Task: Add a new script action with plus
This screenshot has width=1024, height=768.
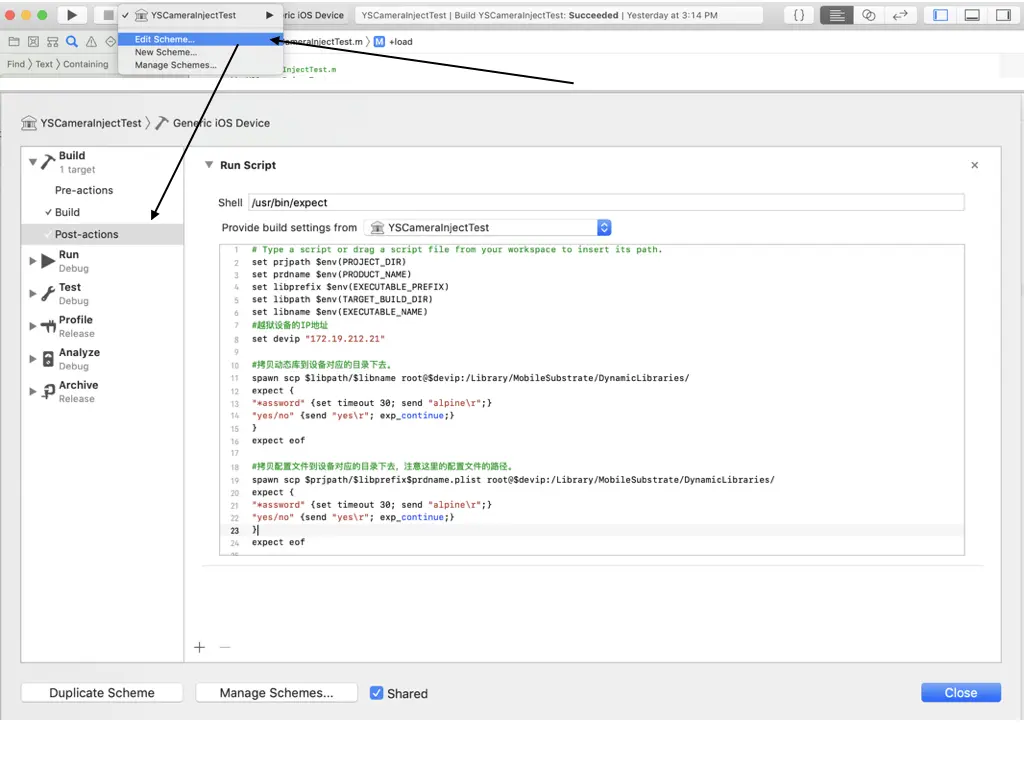Action: [200, 647]
